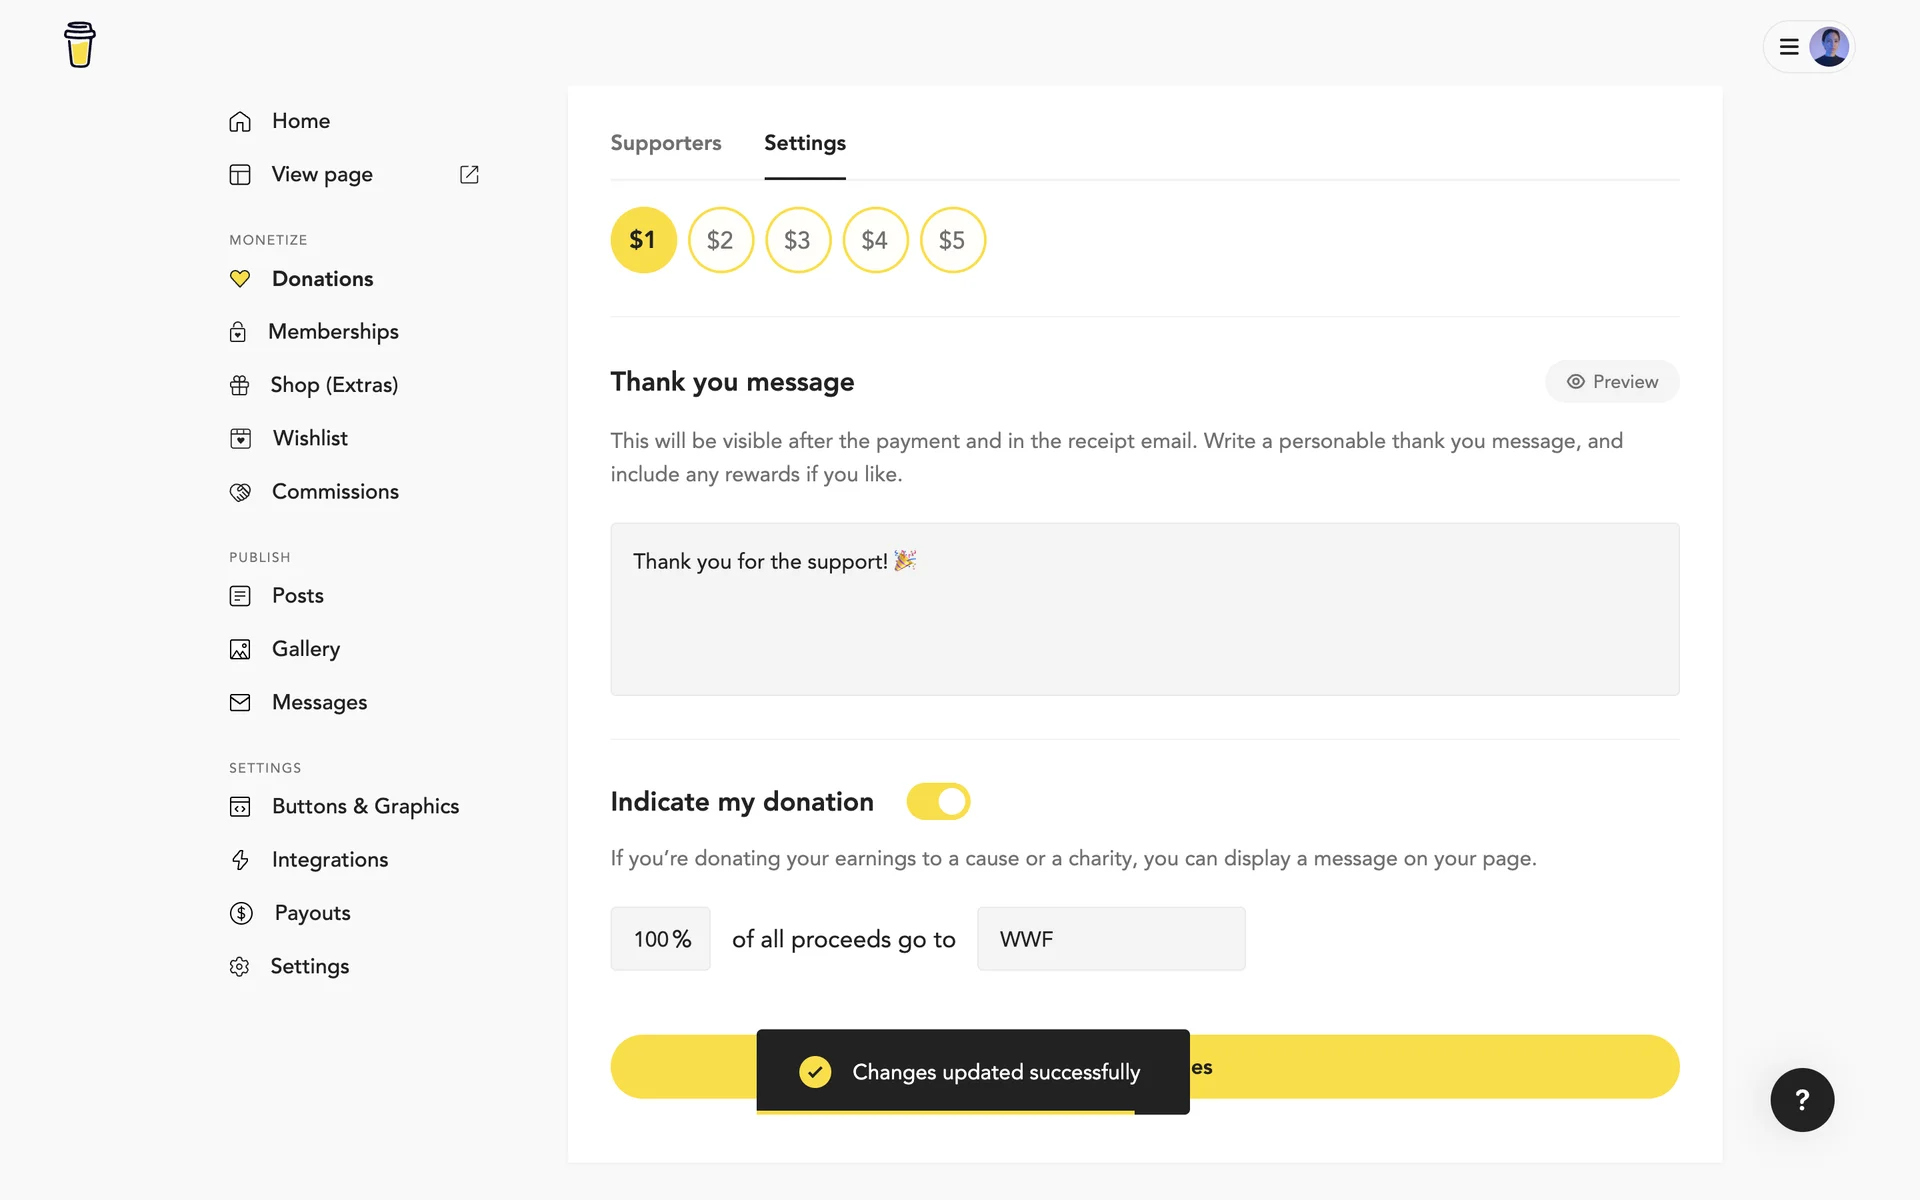Click the Gallery picture icon
Viewport: 1920px width, 1200px height.
click(x=240, y=649)
